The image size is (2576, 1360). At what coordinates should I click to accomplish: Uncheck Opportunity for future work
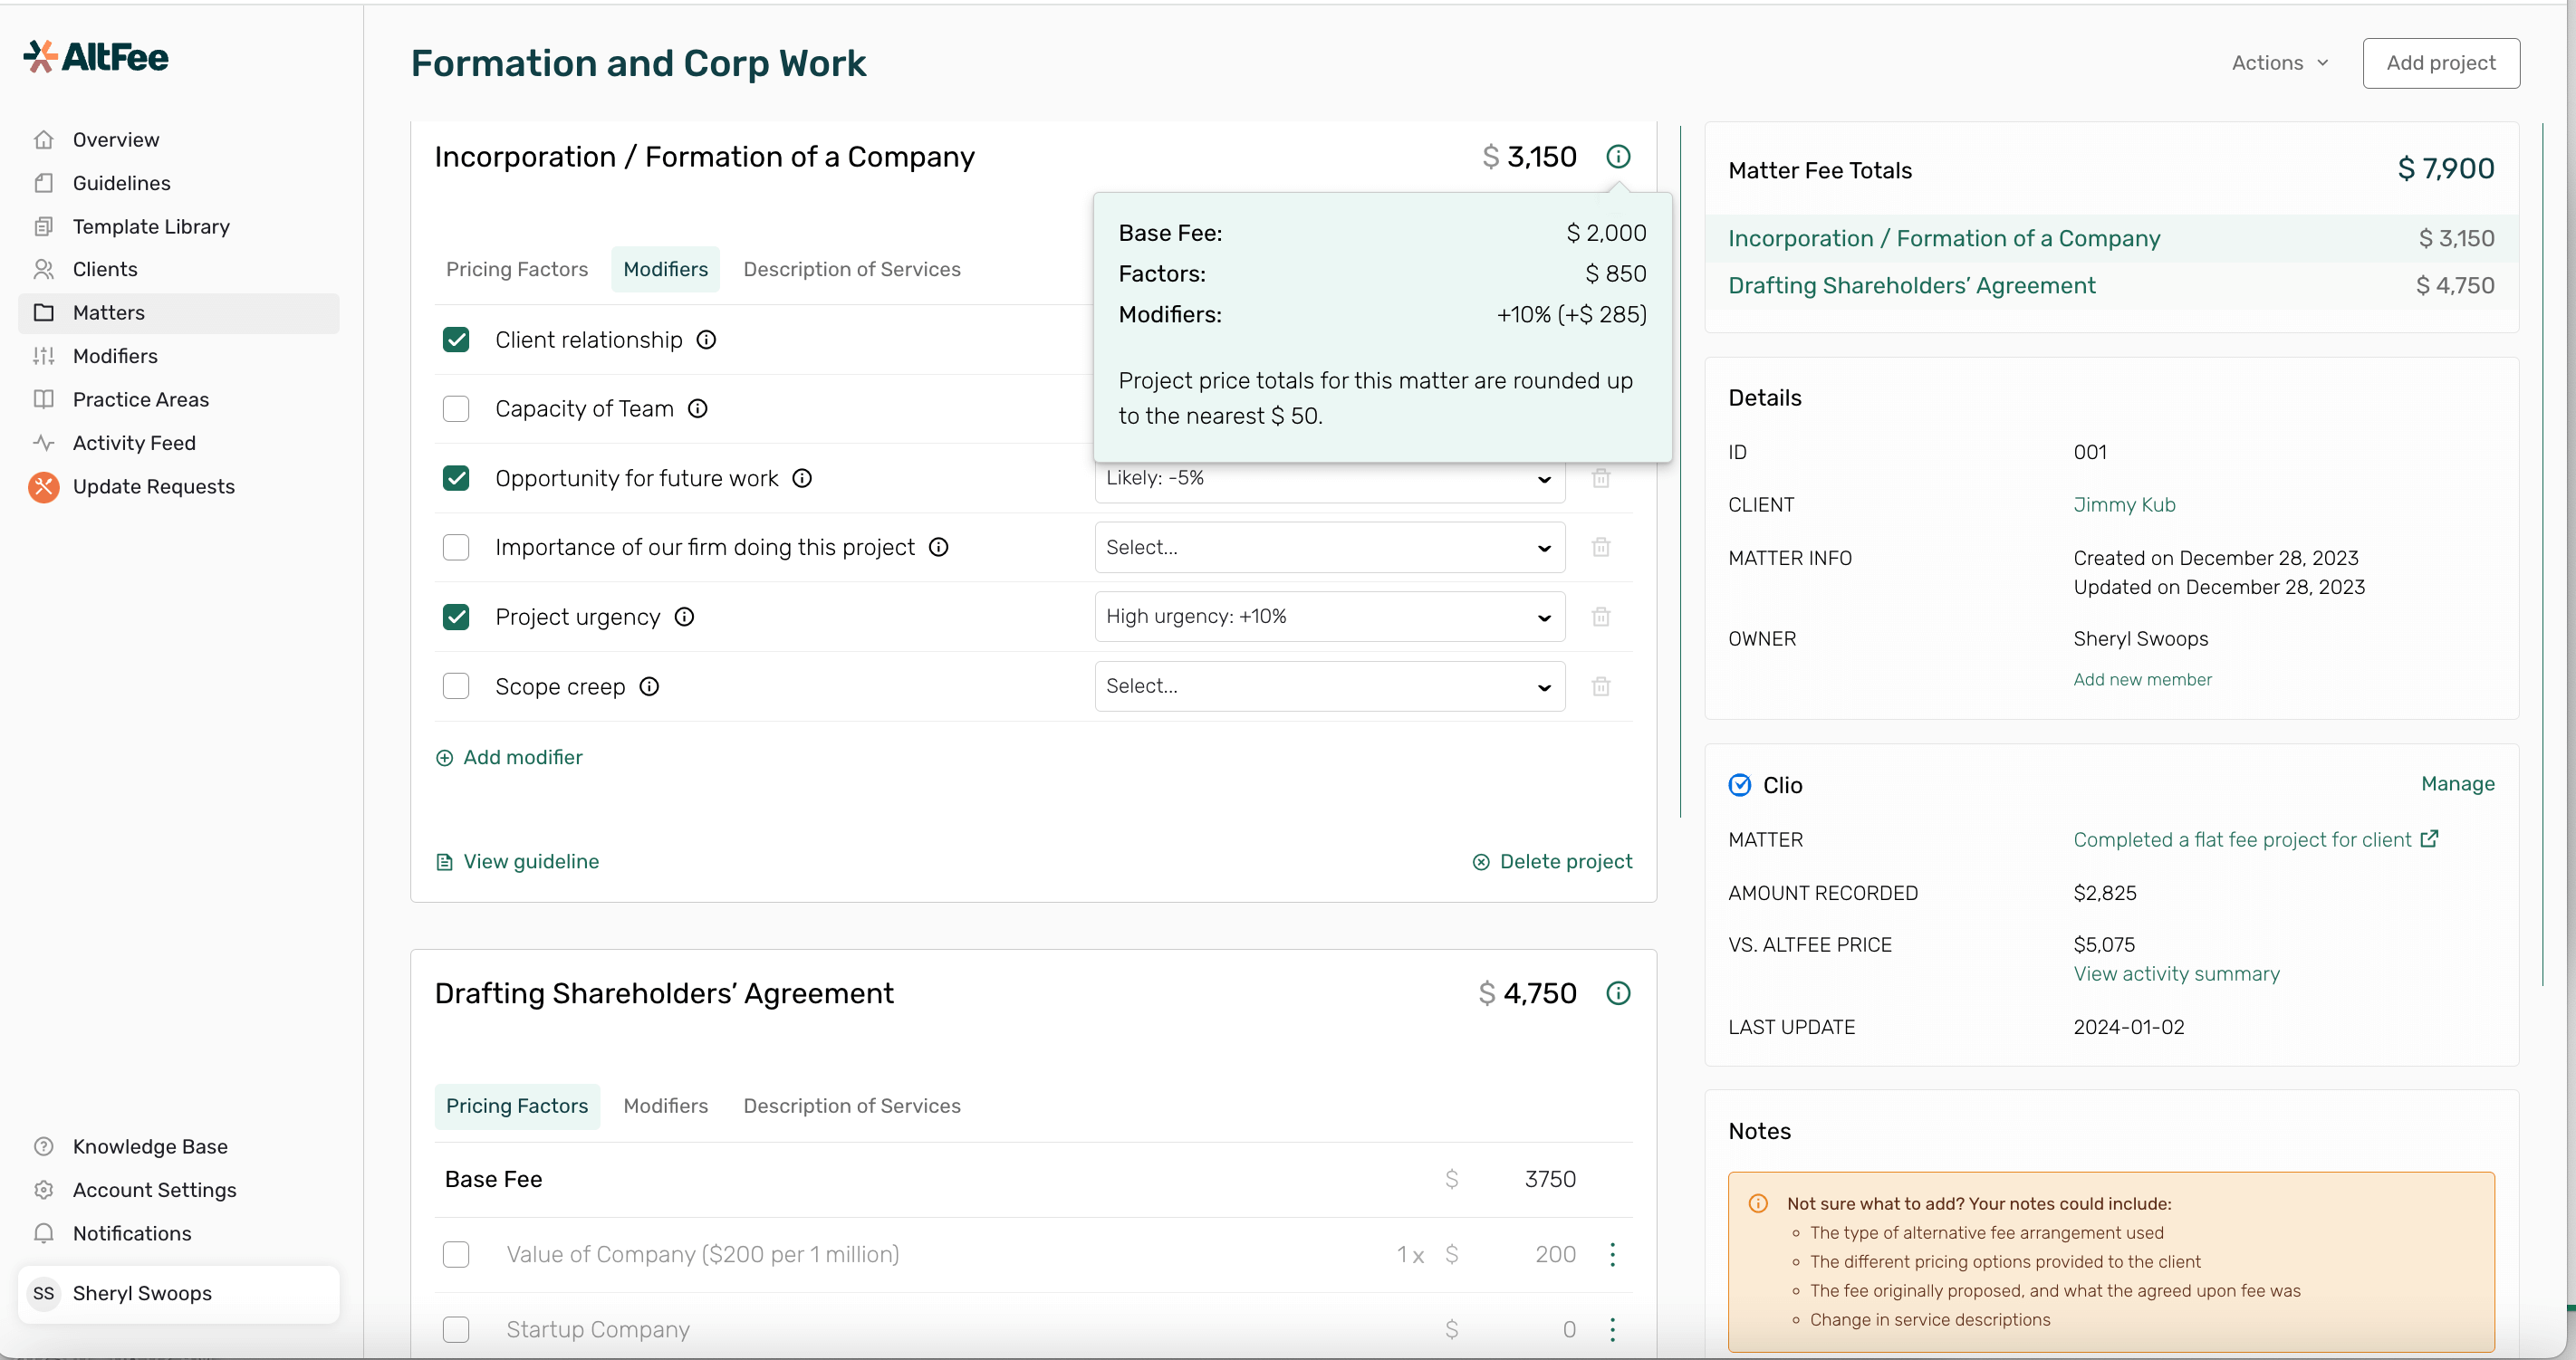coord(456,478)
